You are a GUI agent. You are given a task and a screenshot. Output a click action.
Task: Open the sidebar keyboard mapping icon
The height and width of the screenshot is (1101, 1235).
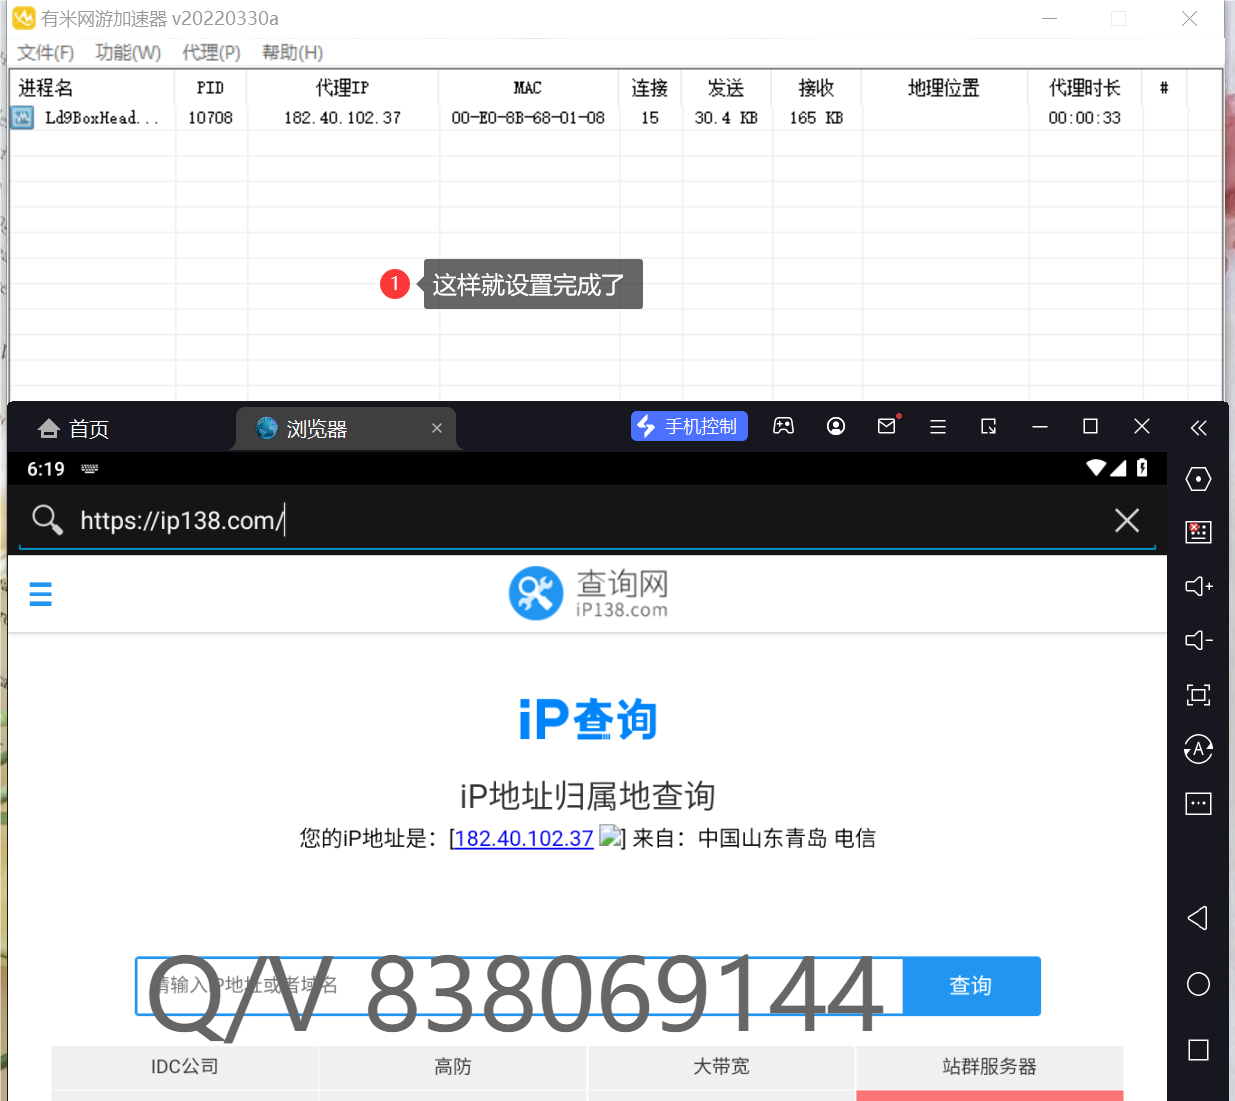point(1198,532)
